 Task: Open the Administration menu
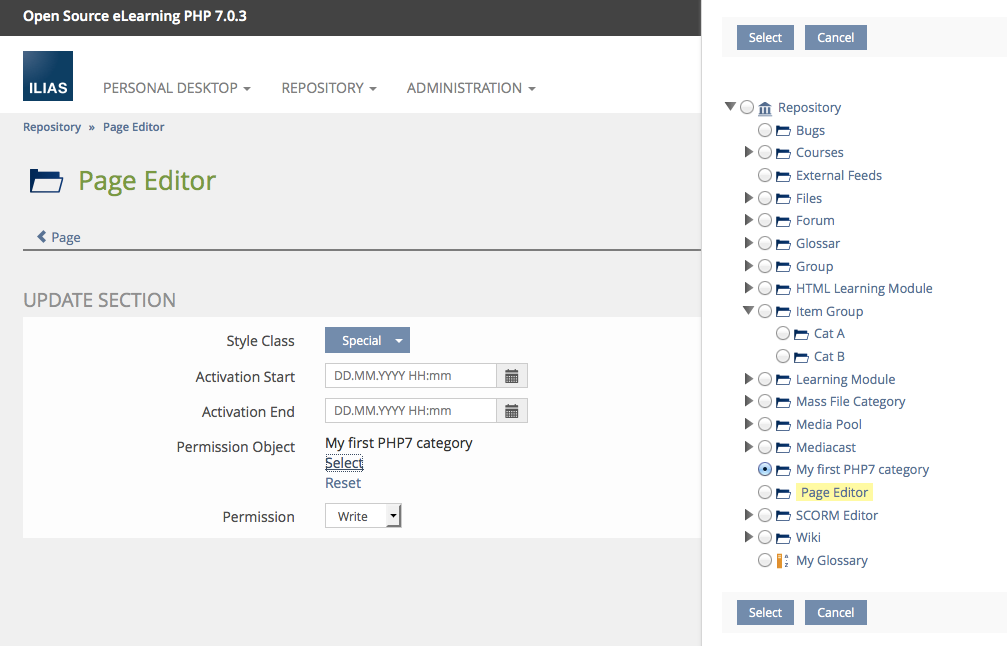(470, 88)
